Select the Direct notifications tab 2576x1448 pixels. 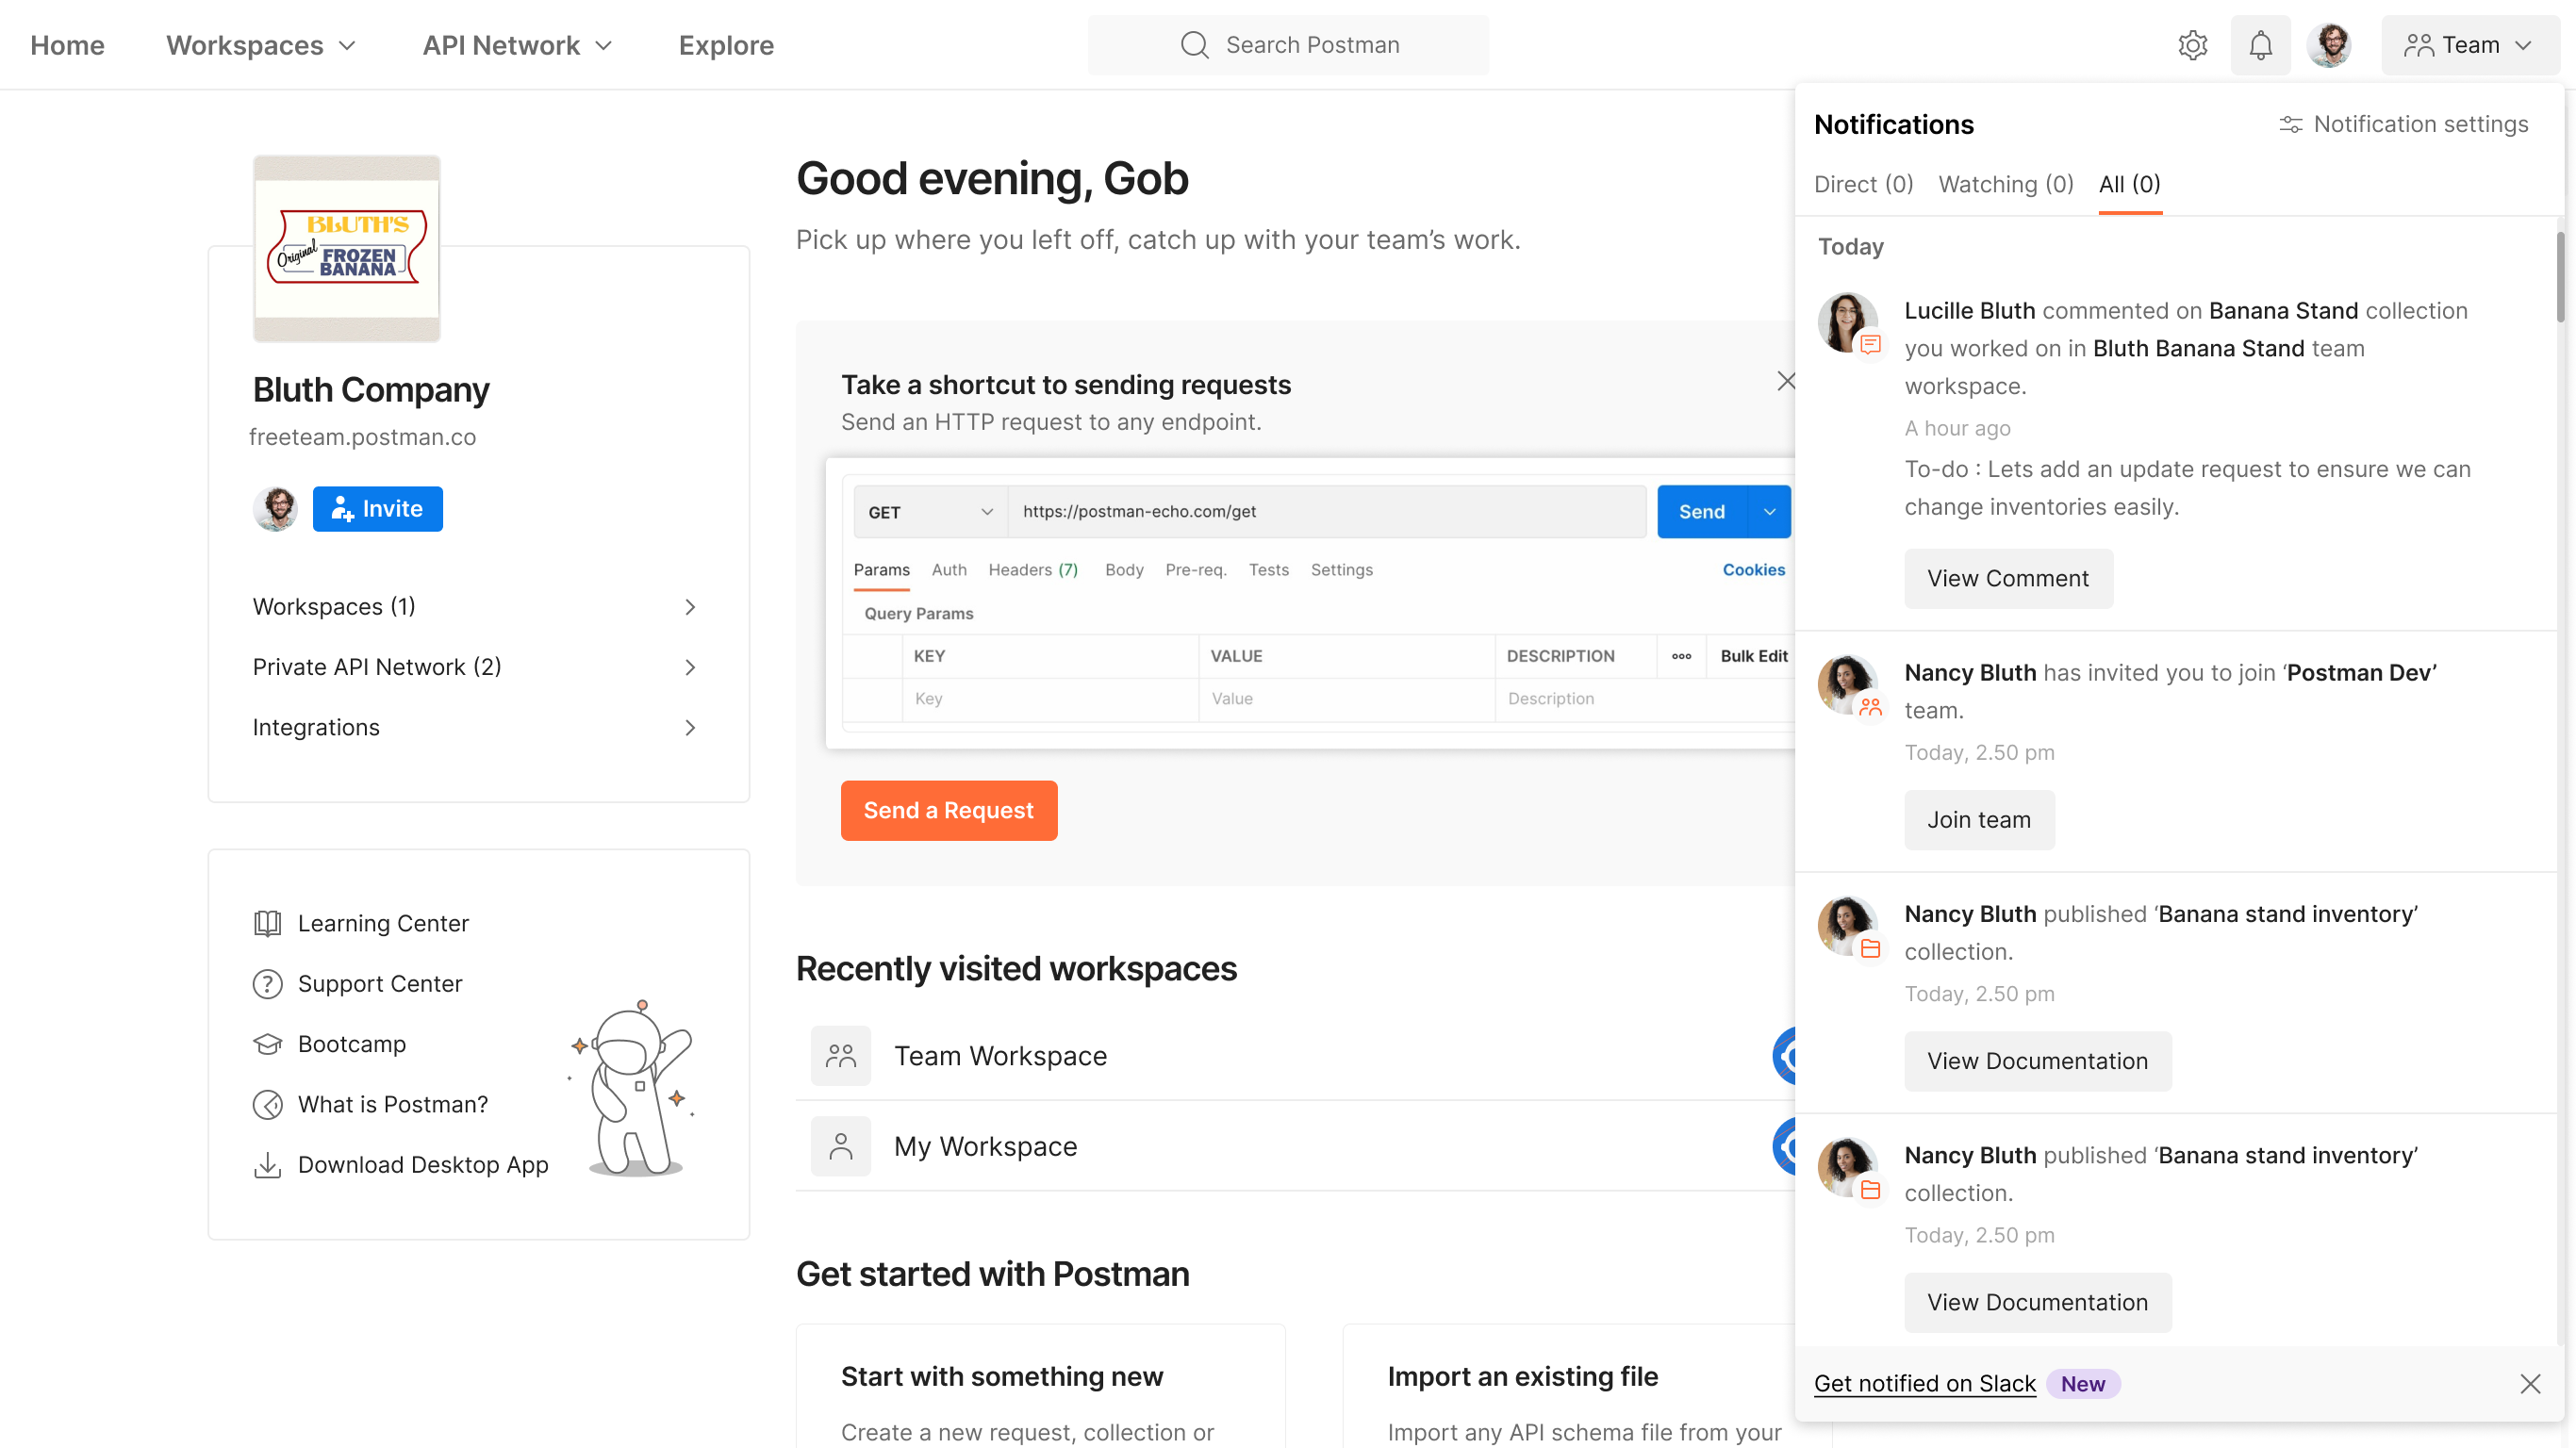(1863, 184)
